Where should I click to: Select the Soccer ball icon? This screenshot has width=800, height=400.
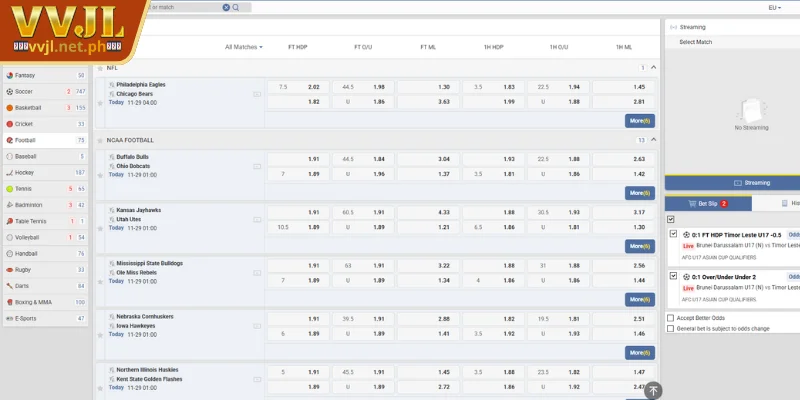tap(9, 92)
